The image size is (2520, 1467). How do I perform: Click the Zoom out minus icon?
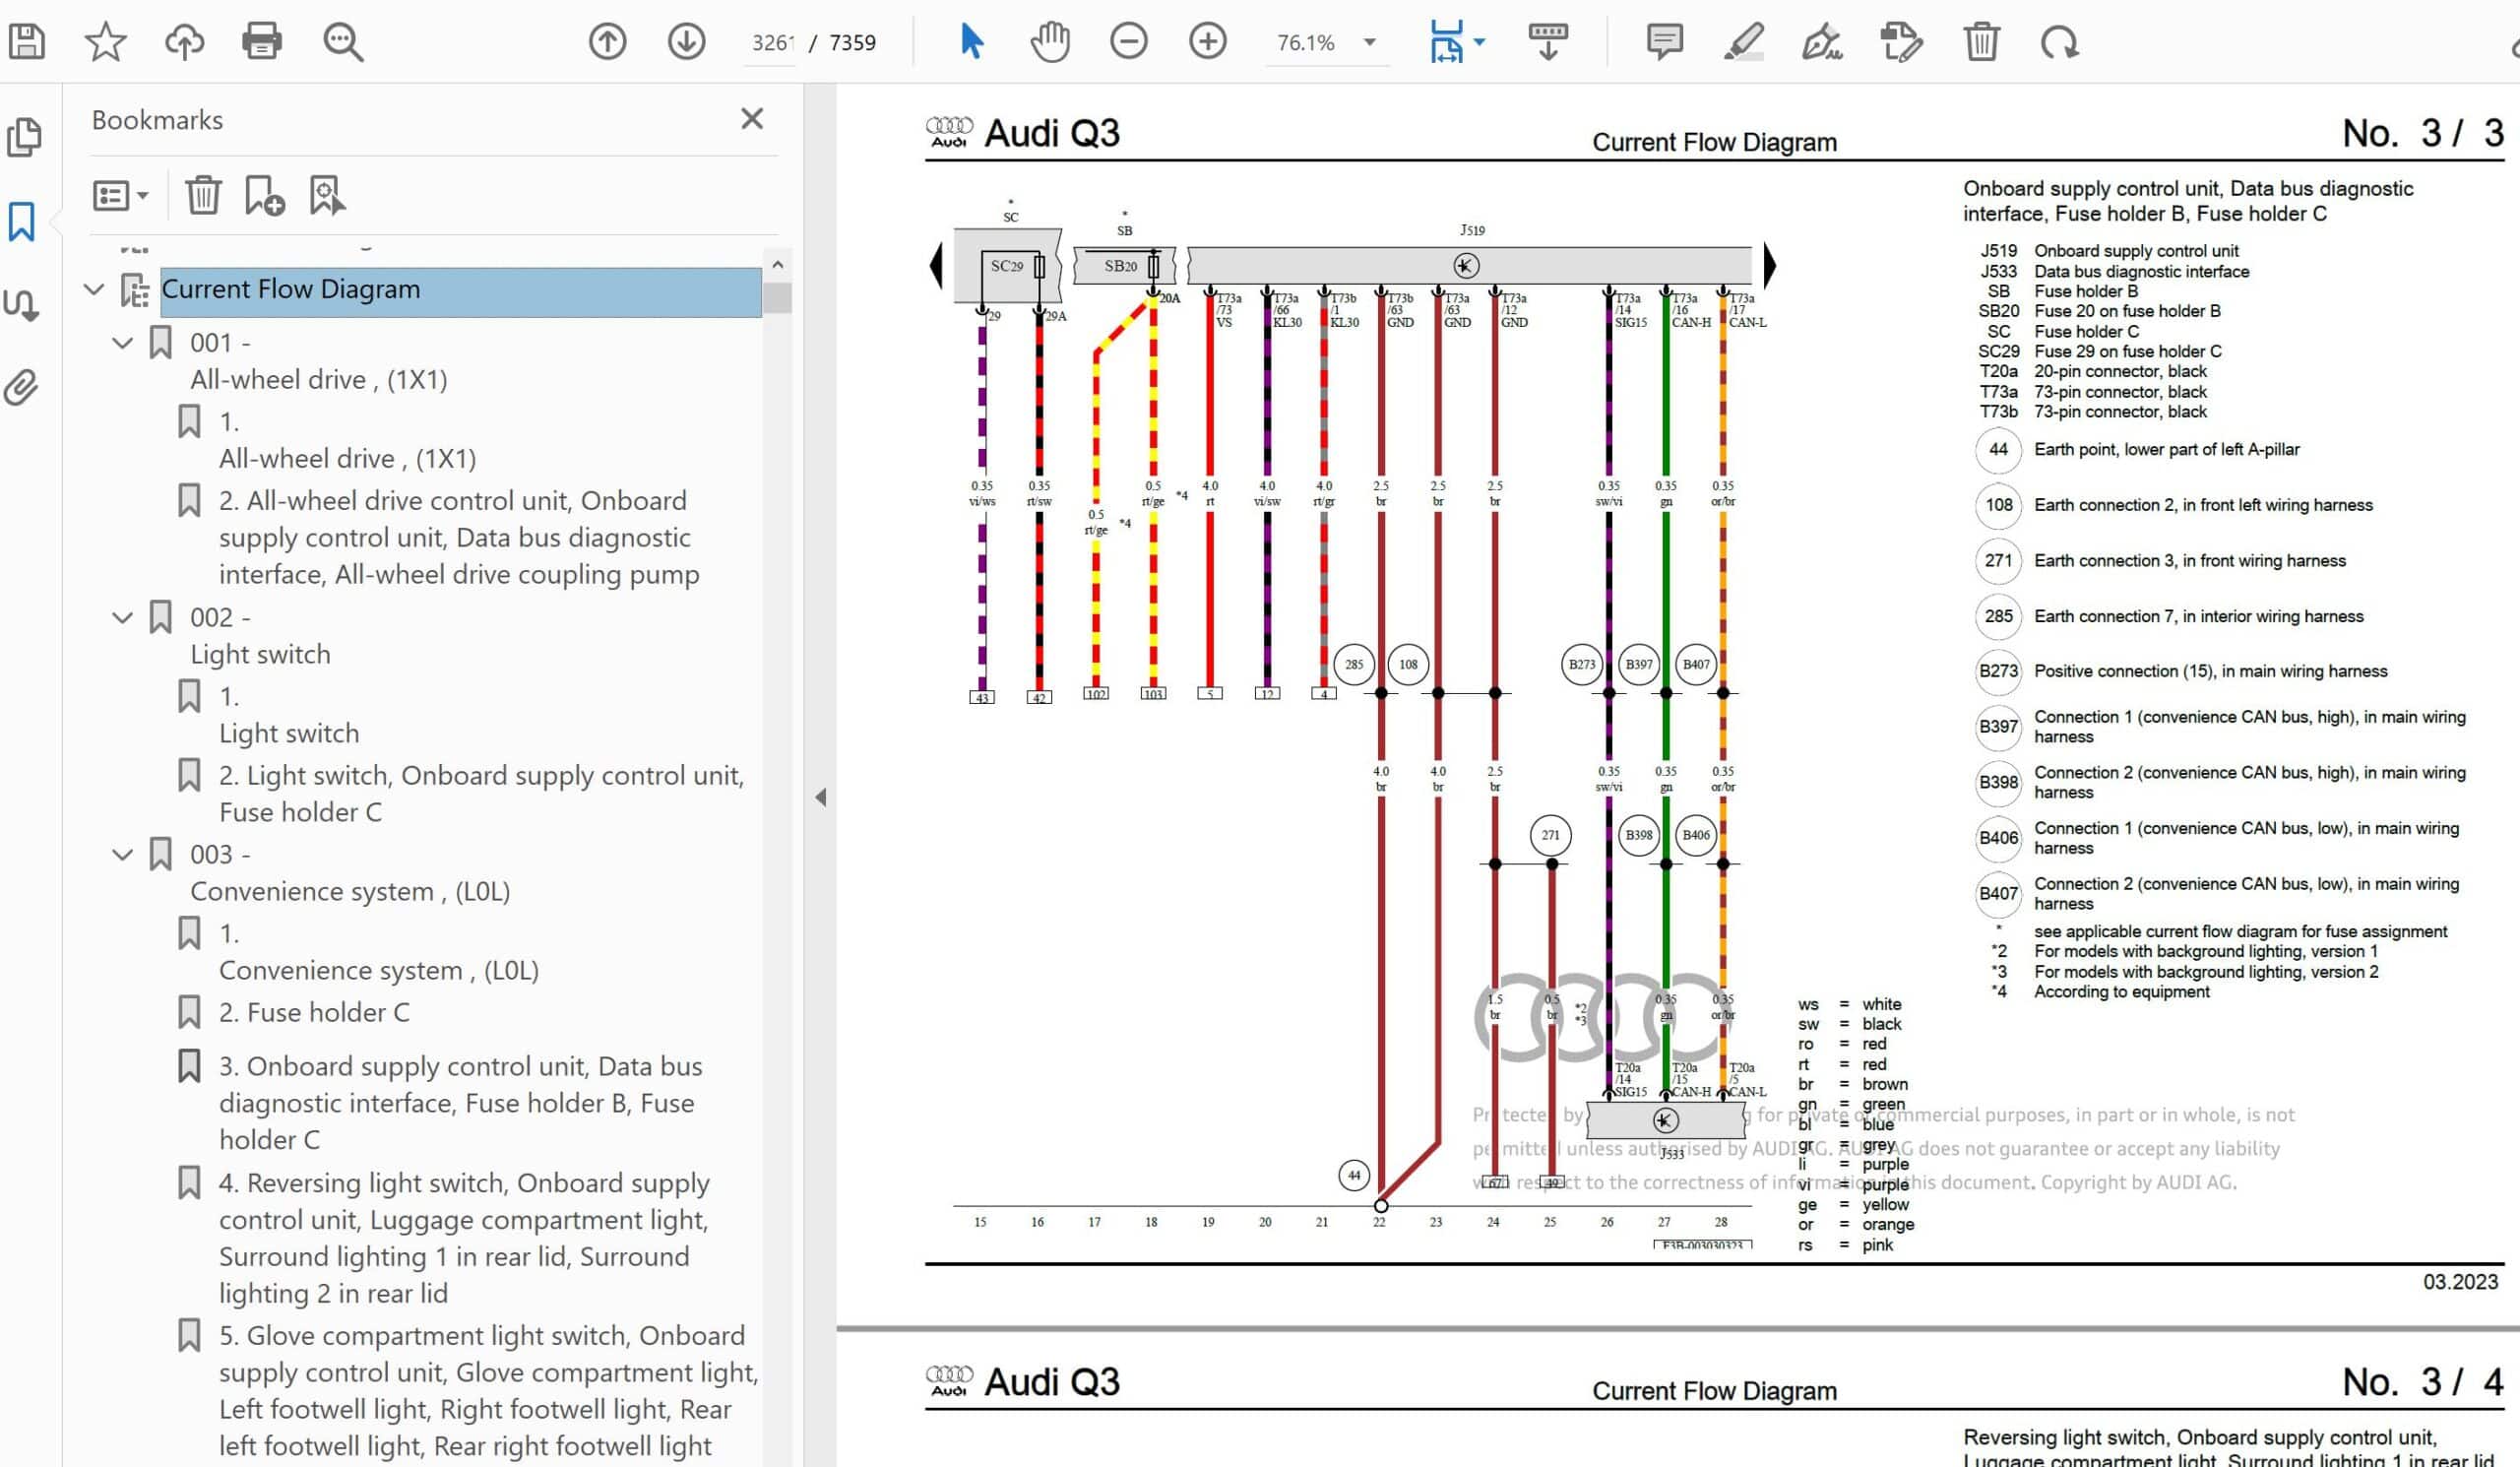click(1128, 42)
